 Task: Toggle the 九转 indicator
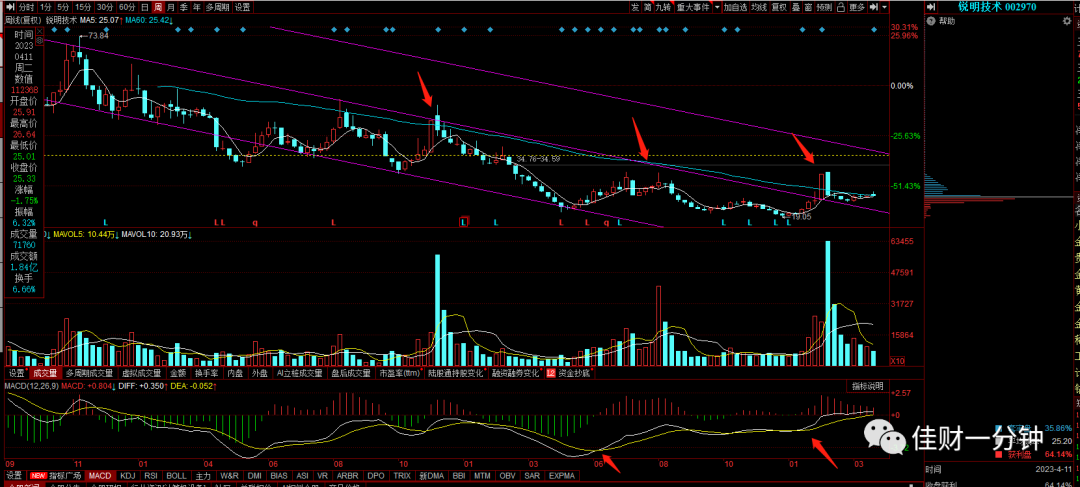[x=663, y=7]
